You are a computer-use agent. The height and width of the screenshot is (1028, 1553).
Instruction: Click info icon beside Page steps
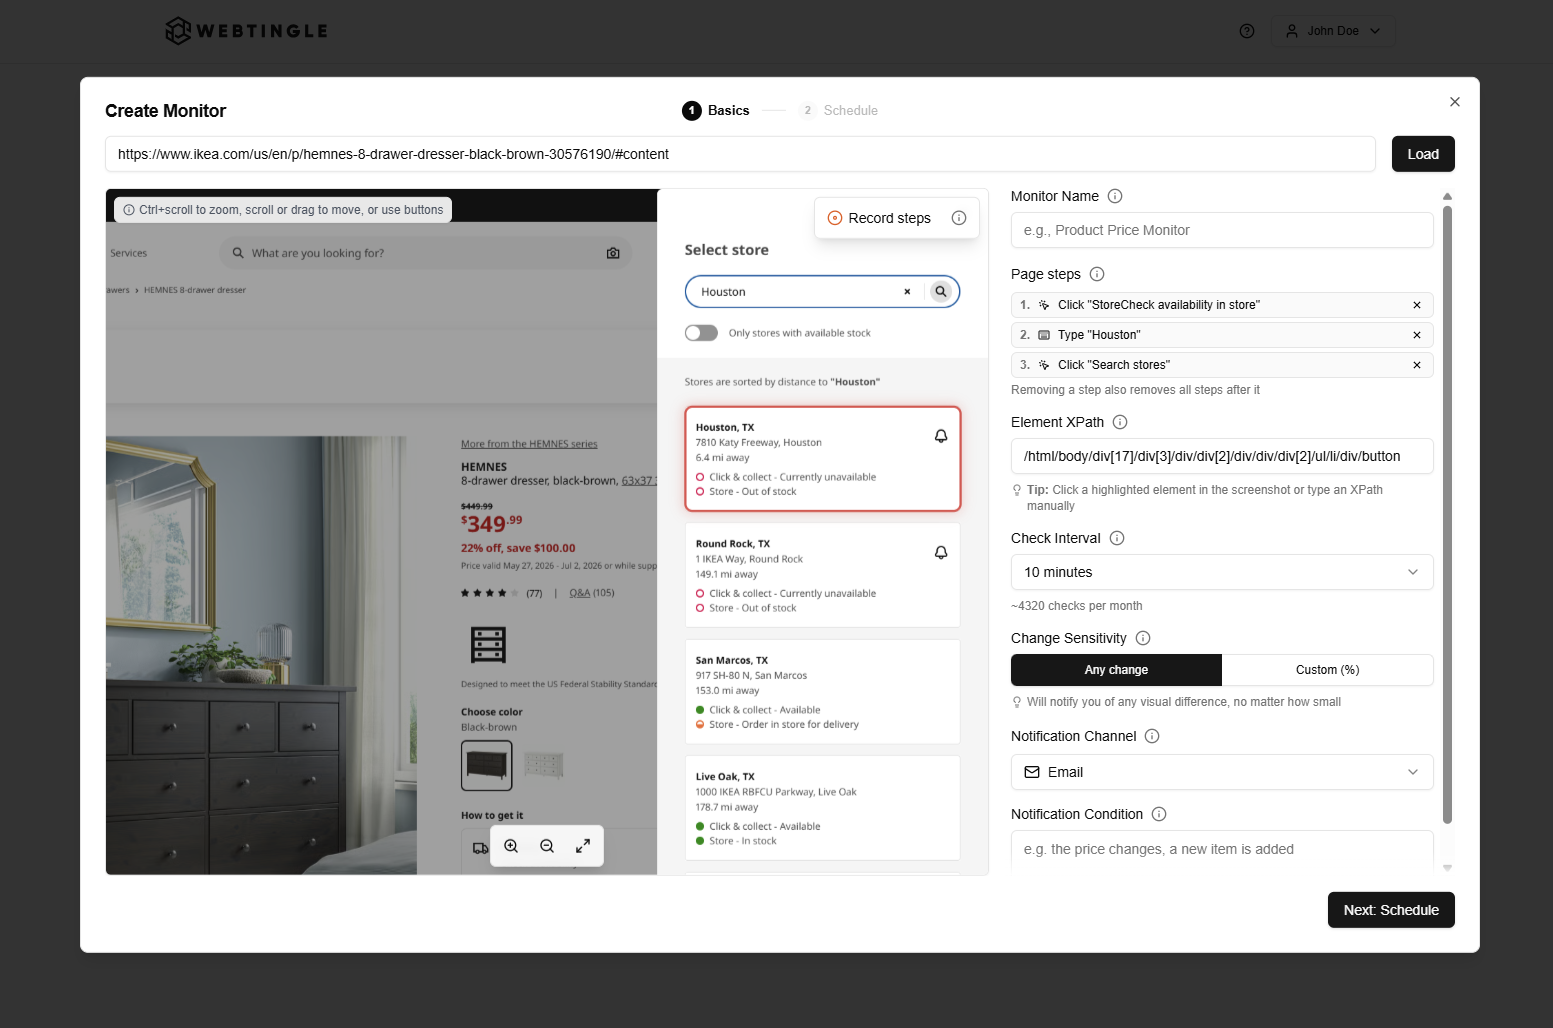[1096, 274]
